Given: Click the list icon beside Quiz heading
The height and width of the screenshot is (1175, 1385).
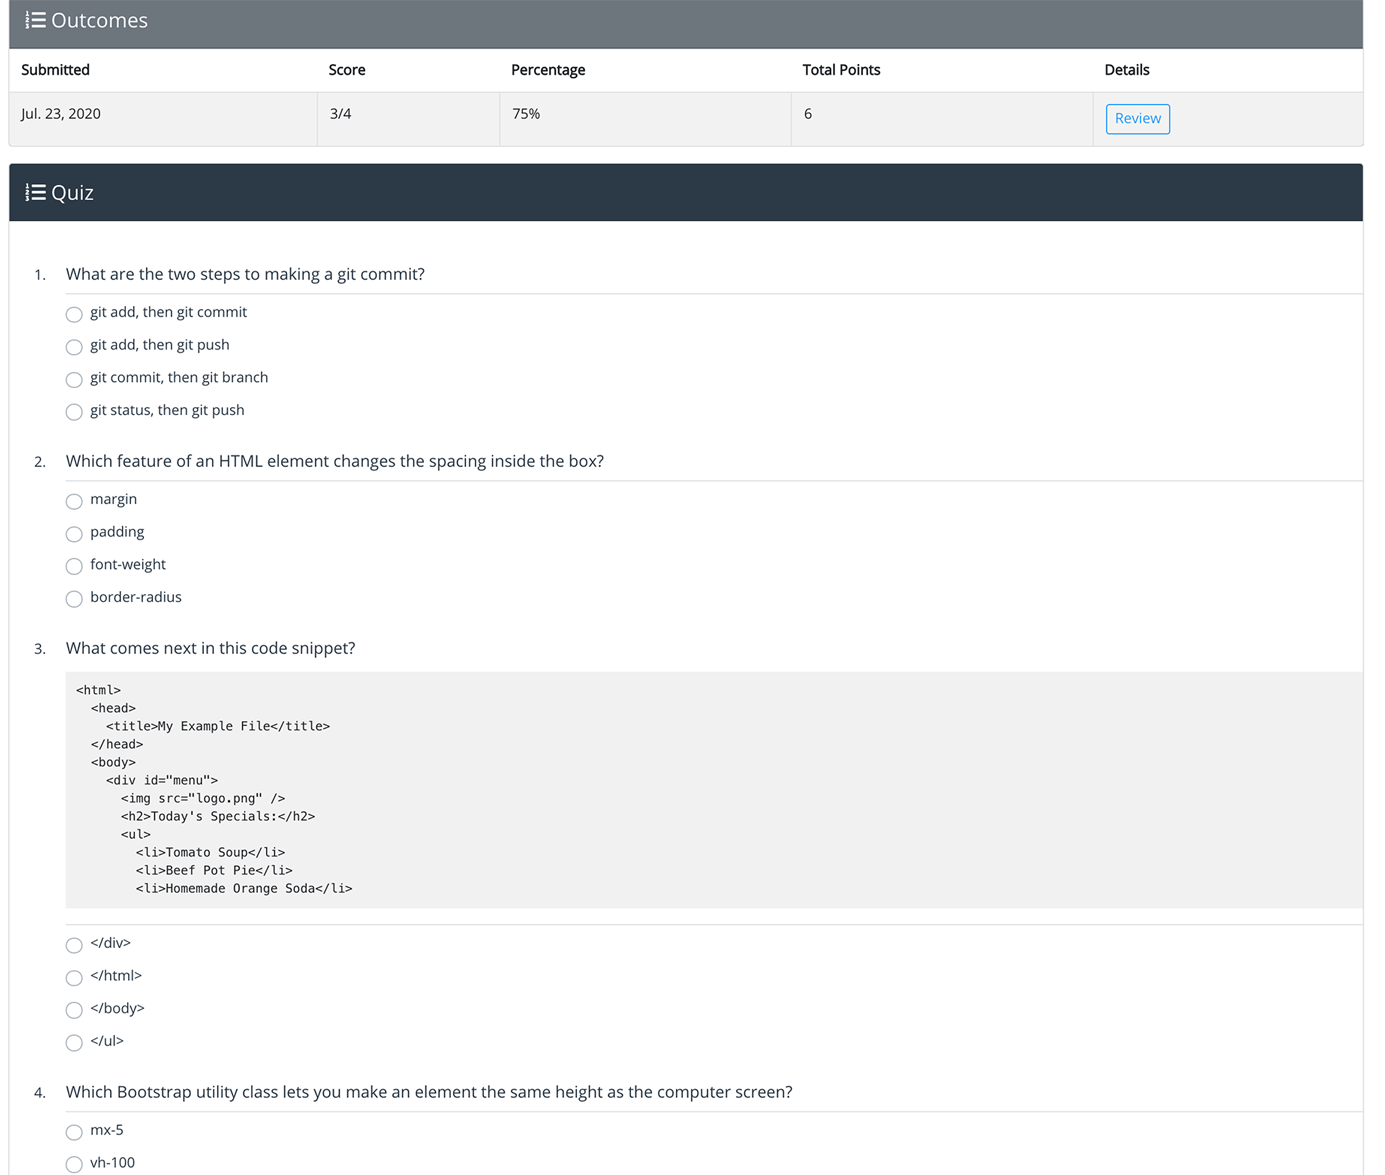Looking at the screenshot, I should pyautogui.click(x=36, y=193).
